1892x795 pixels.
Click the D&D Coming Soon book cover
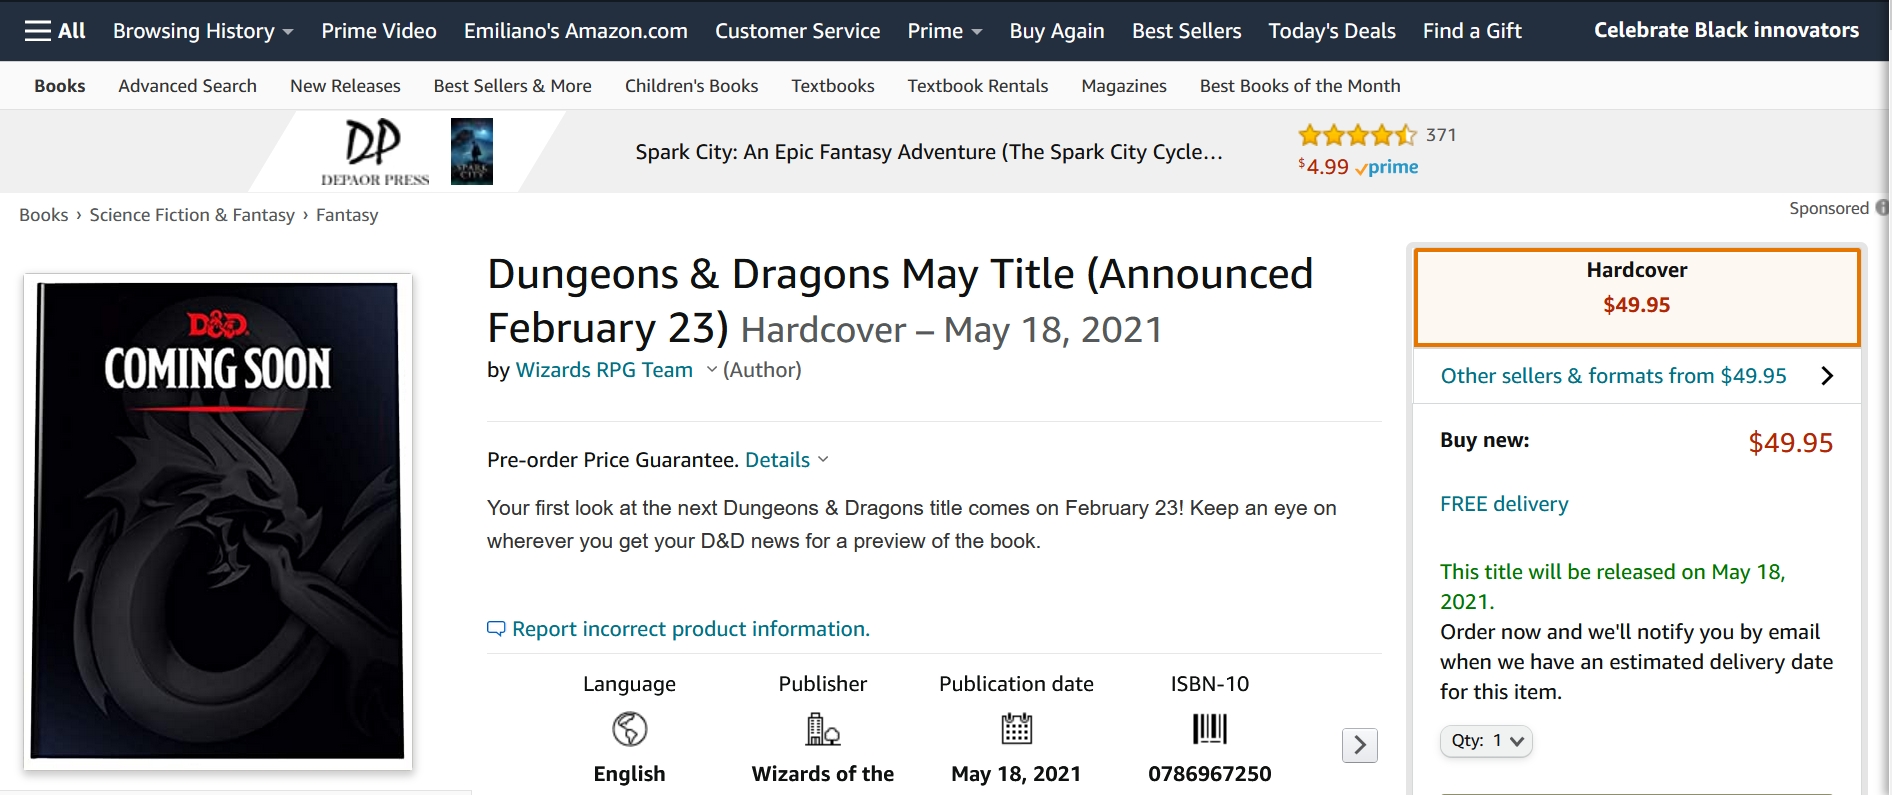click(218, 520)
